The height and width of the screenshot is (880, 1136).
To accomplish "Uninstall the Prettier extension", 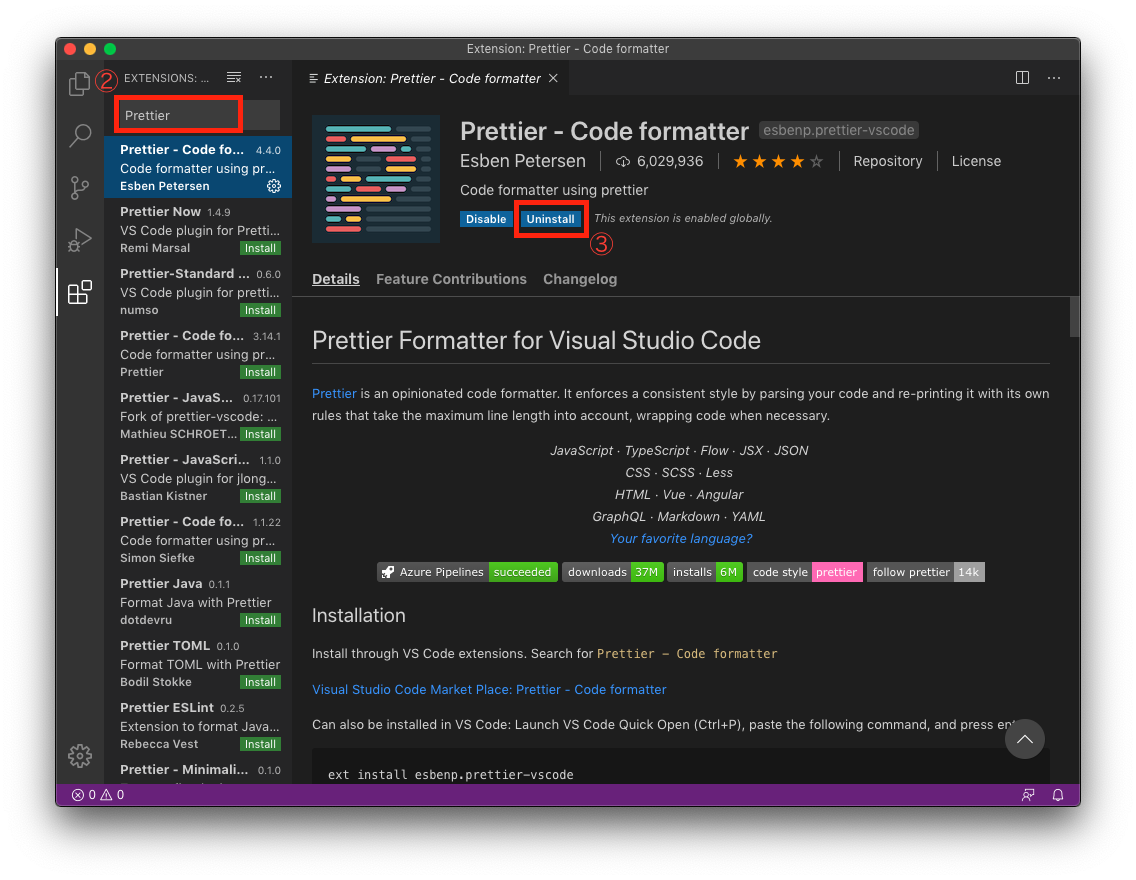I will coord(551,219).
